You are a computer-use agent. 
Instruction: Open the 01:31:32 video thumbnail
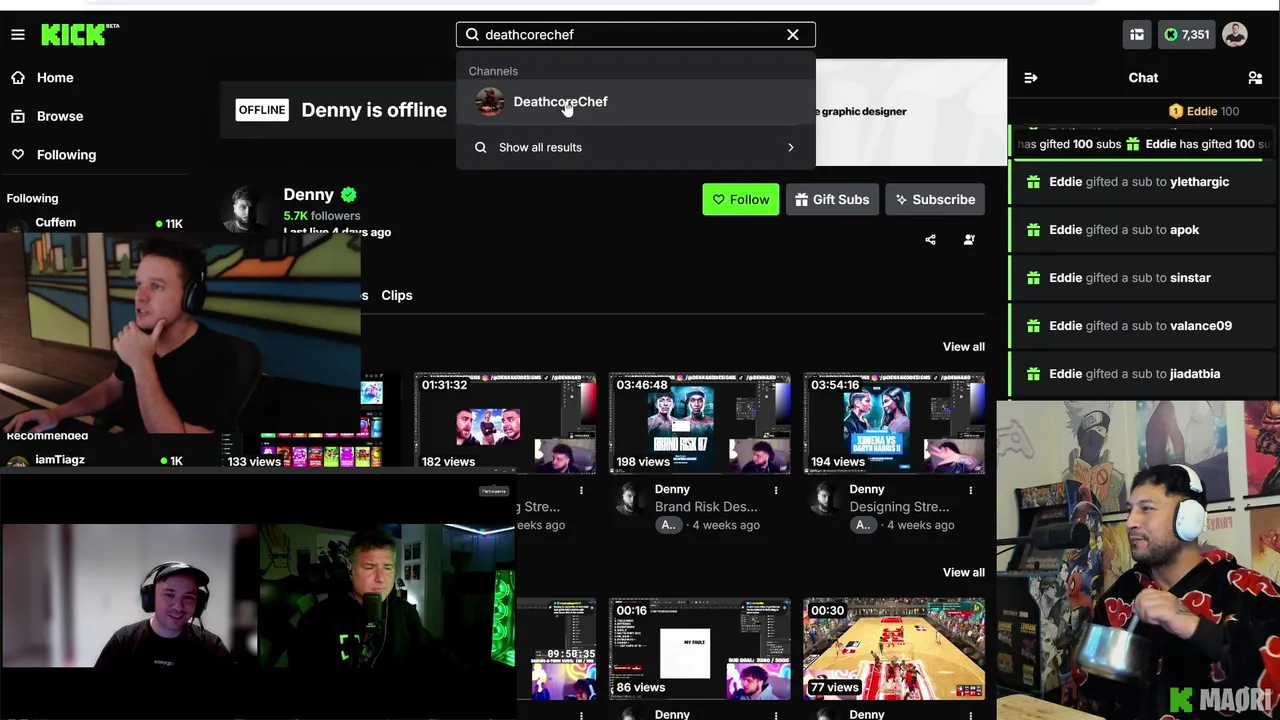point(506,423)
